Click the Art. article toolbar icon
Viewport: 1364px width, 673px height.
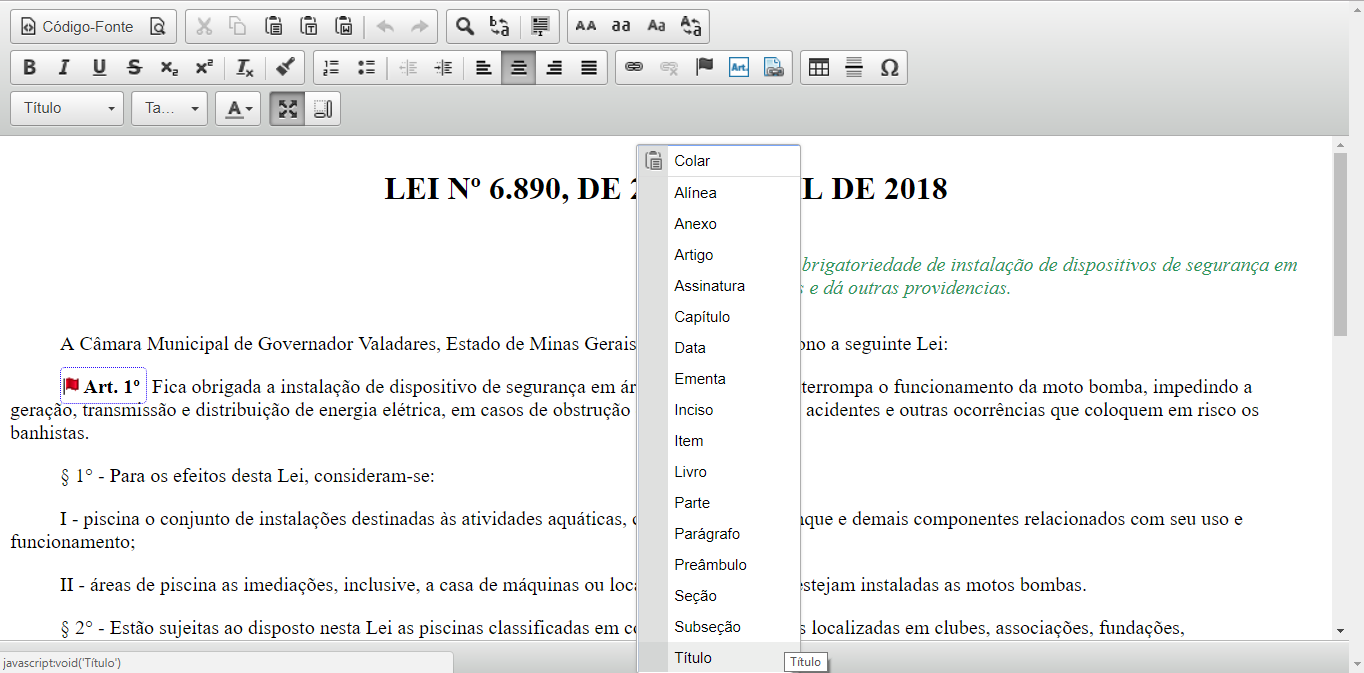pyautogui.click(x=739, y=68)
